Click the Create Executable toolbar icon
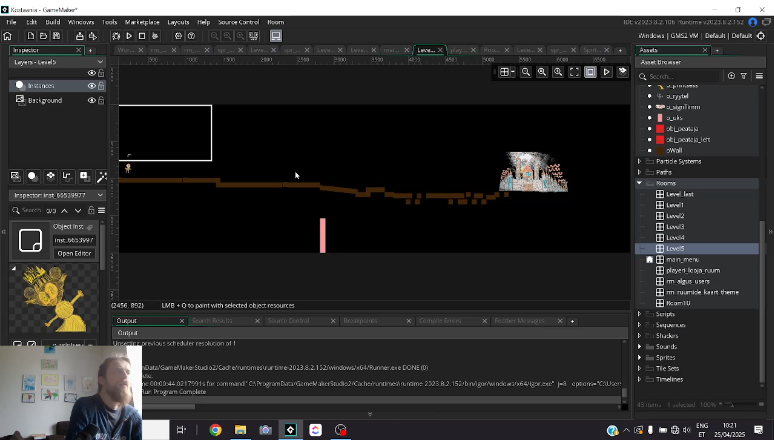 click(79, 36)
